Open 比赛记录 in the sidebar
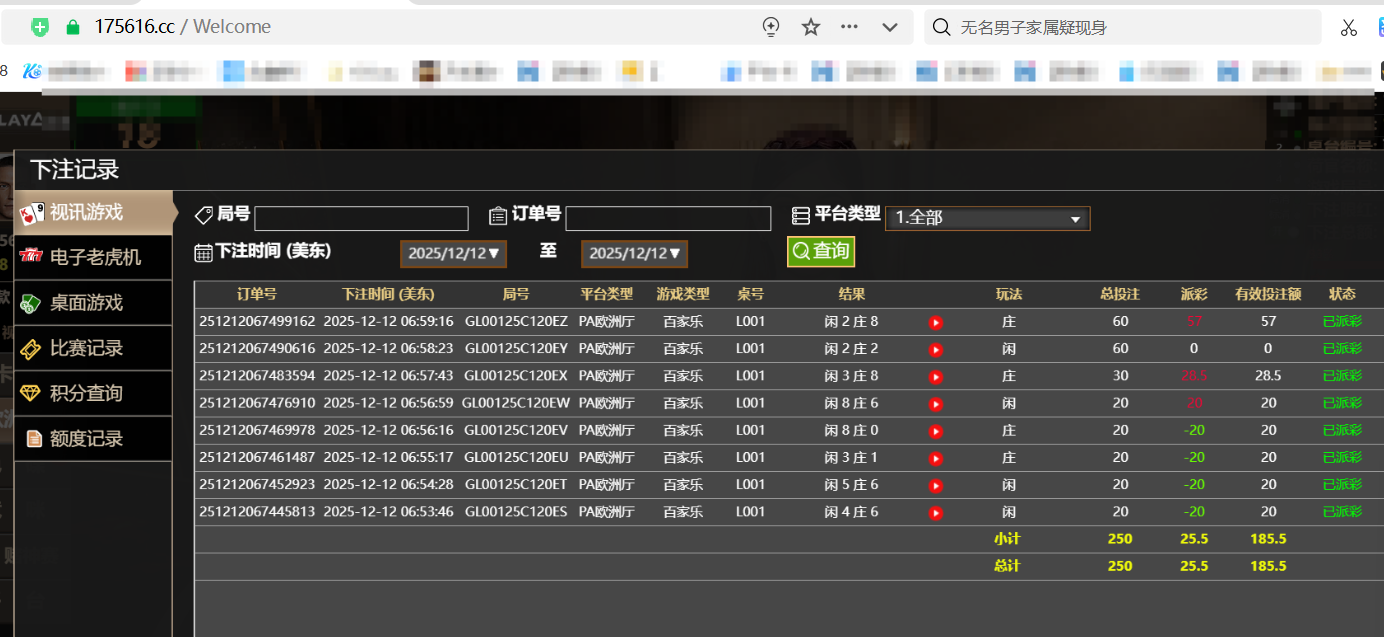Image resolution: width=1384 pixels, height=637 pixels. [85, 348]
